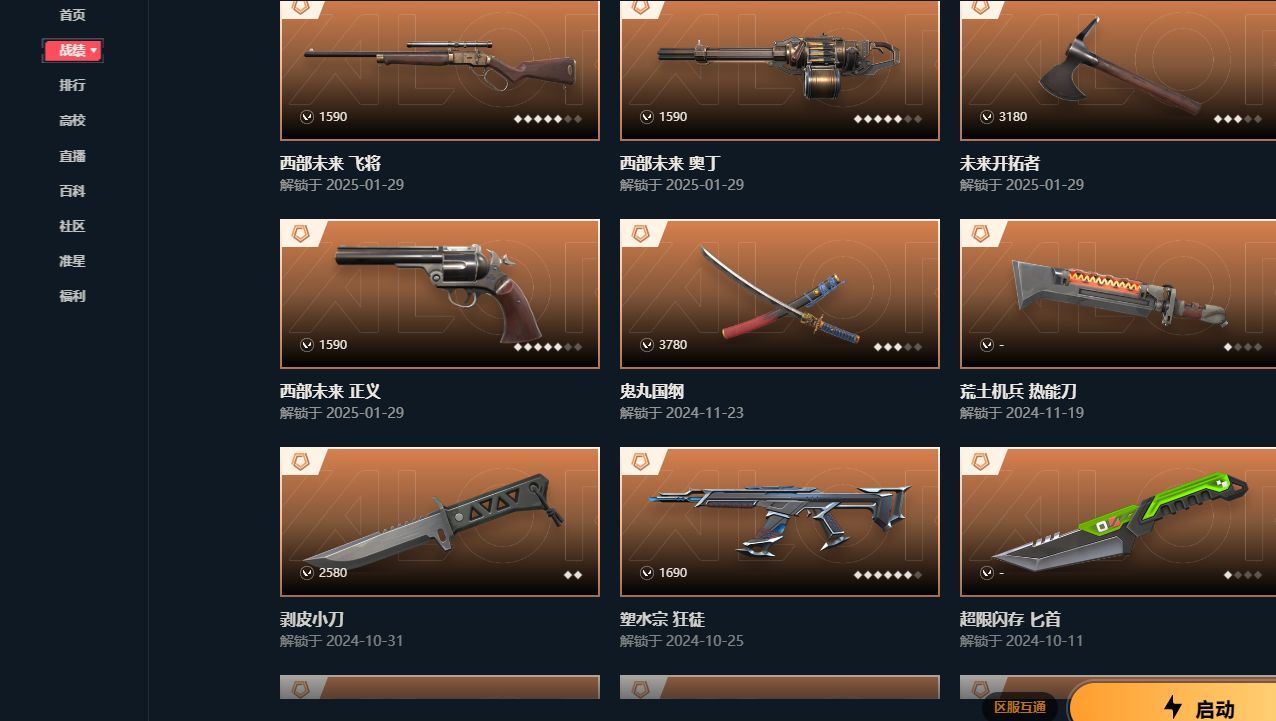Click the pentagon badge on the green dagger card

pos(980,461)
